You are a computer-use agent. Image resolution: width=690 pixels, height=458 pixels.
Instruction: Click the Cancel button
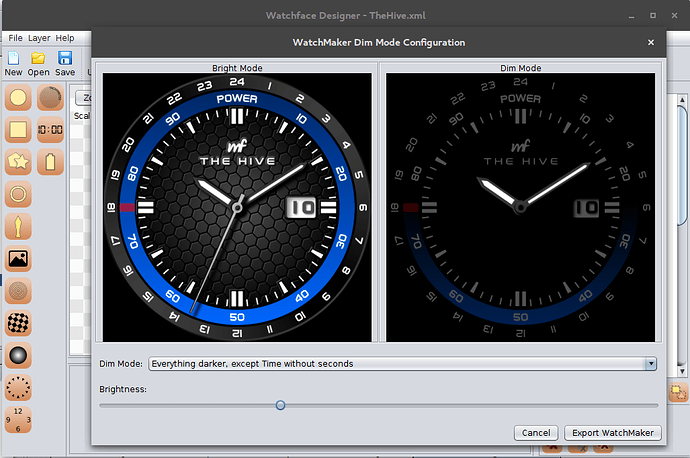pyautogui.click(x=536, y=432)
